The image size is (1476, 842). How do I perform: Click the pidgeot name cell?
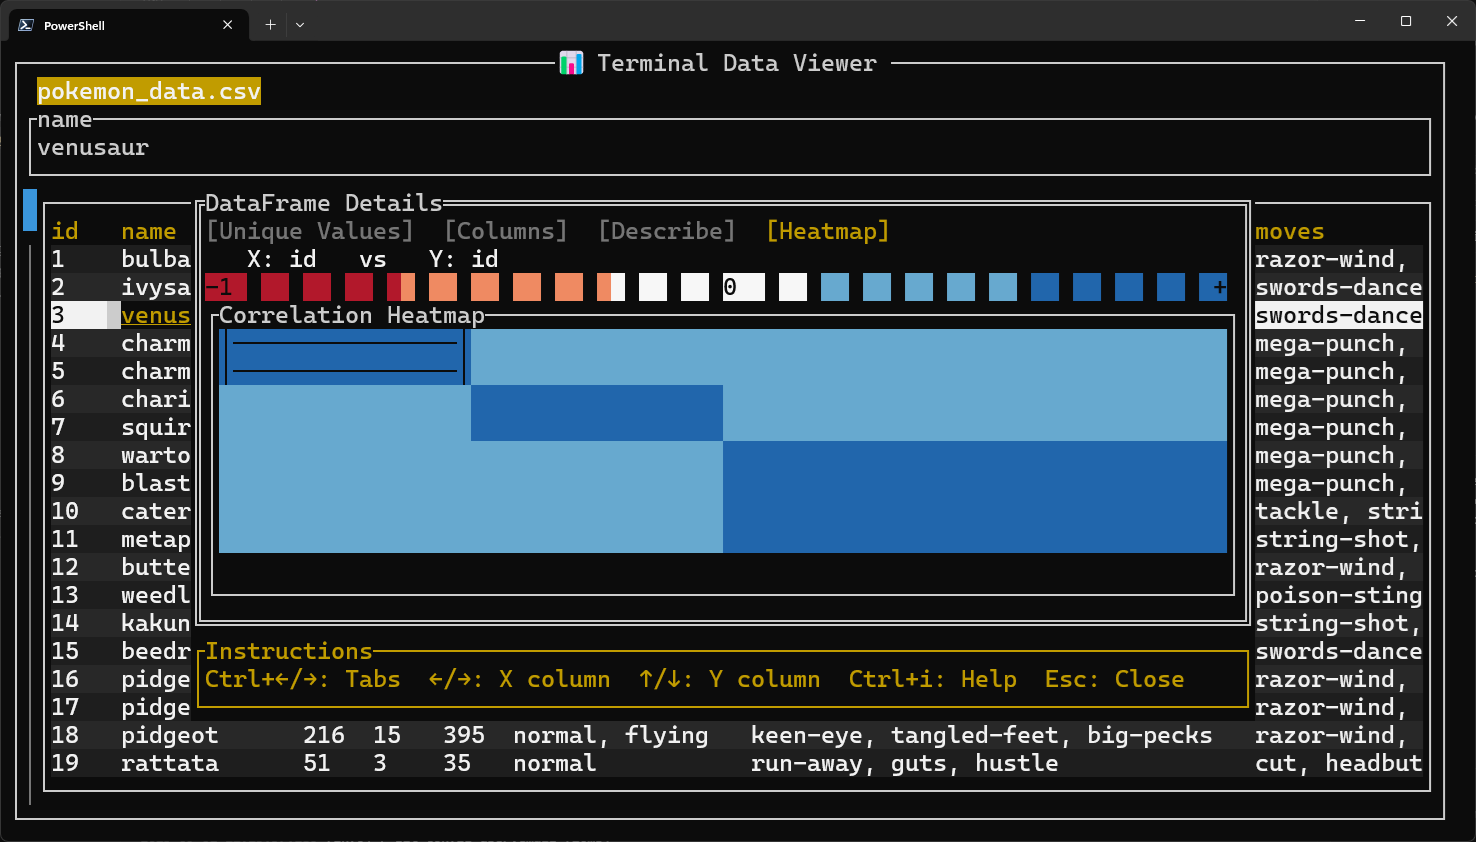[170, 735]
